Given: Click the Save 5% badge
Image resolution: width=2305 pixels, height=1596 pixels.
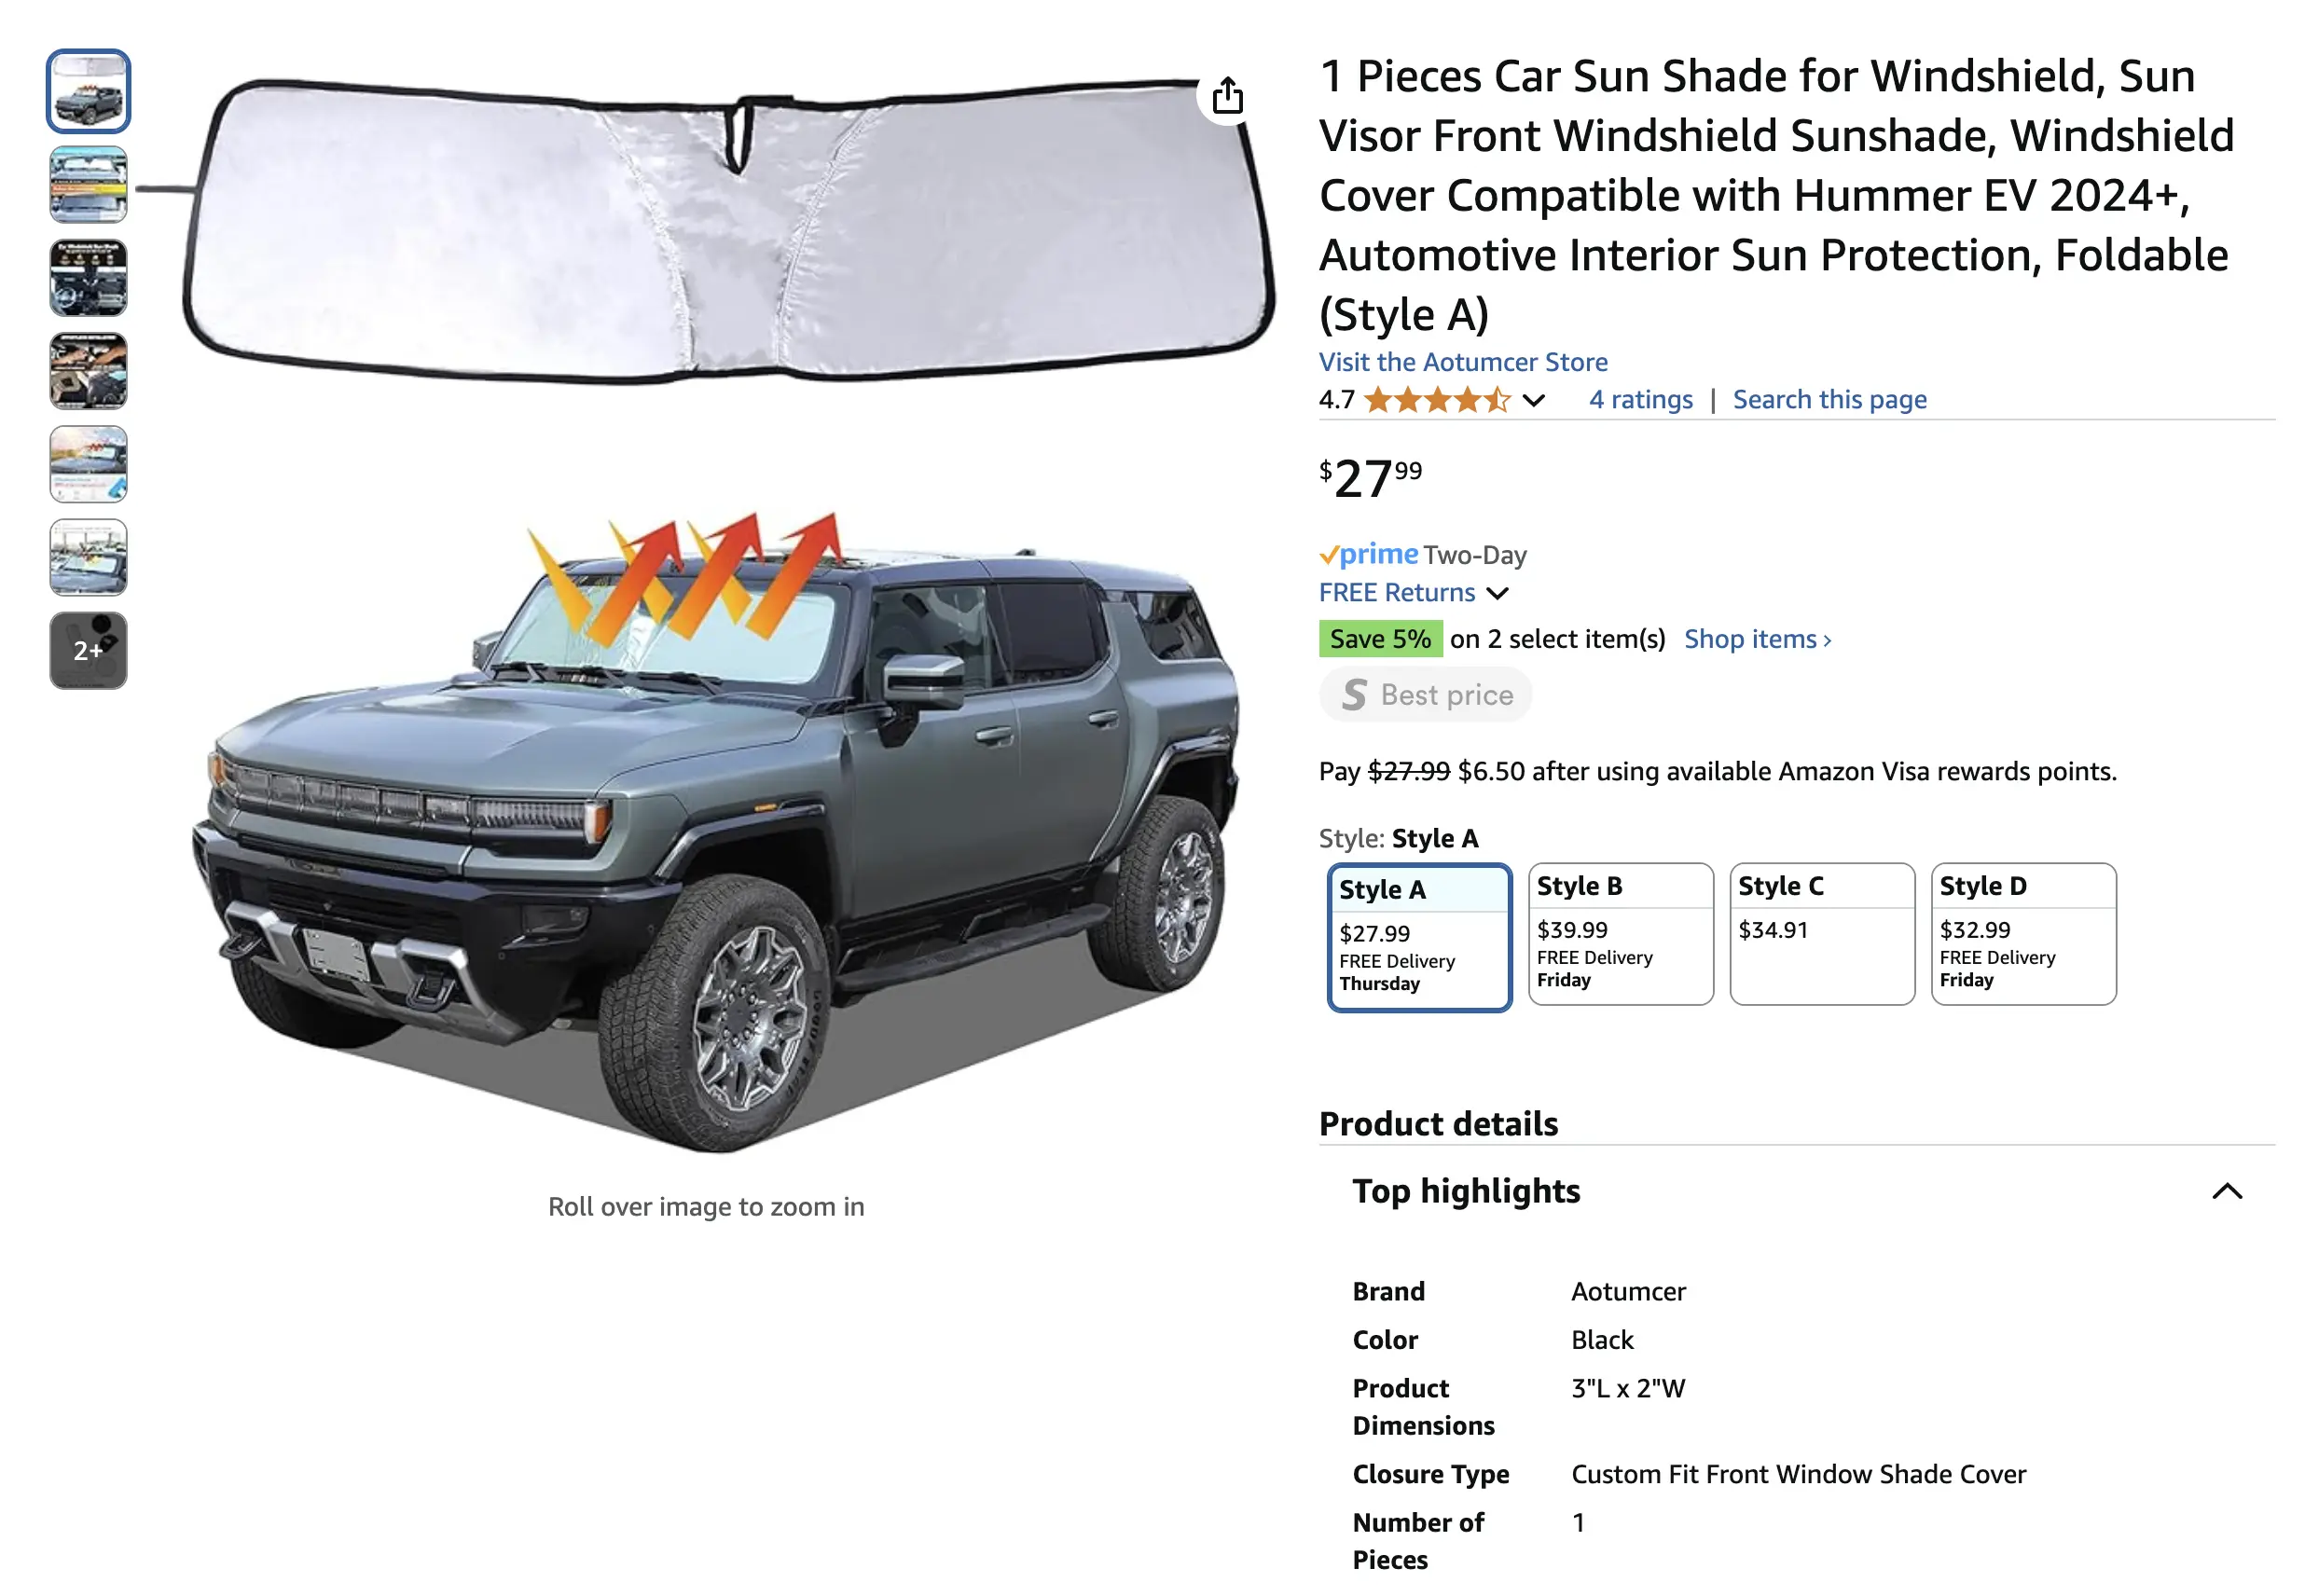Looking at the screenshot, I should 1379,639.
